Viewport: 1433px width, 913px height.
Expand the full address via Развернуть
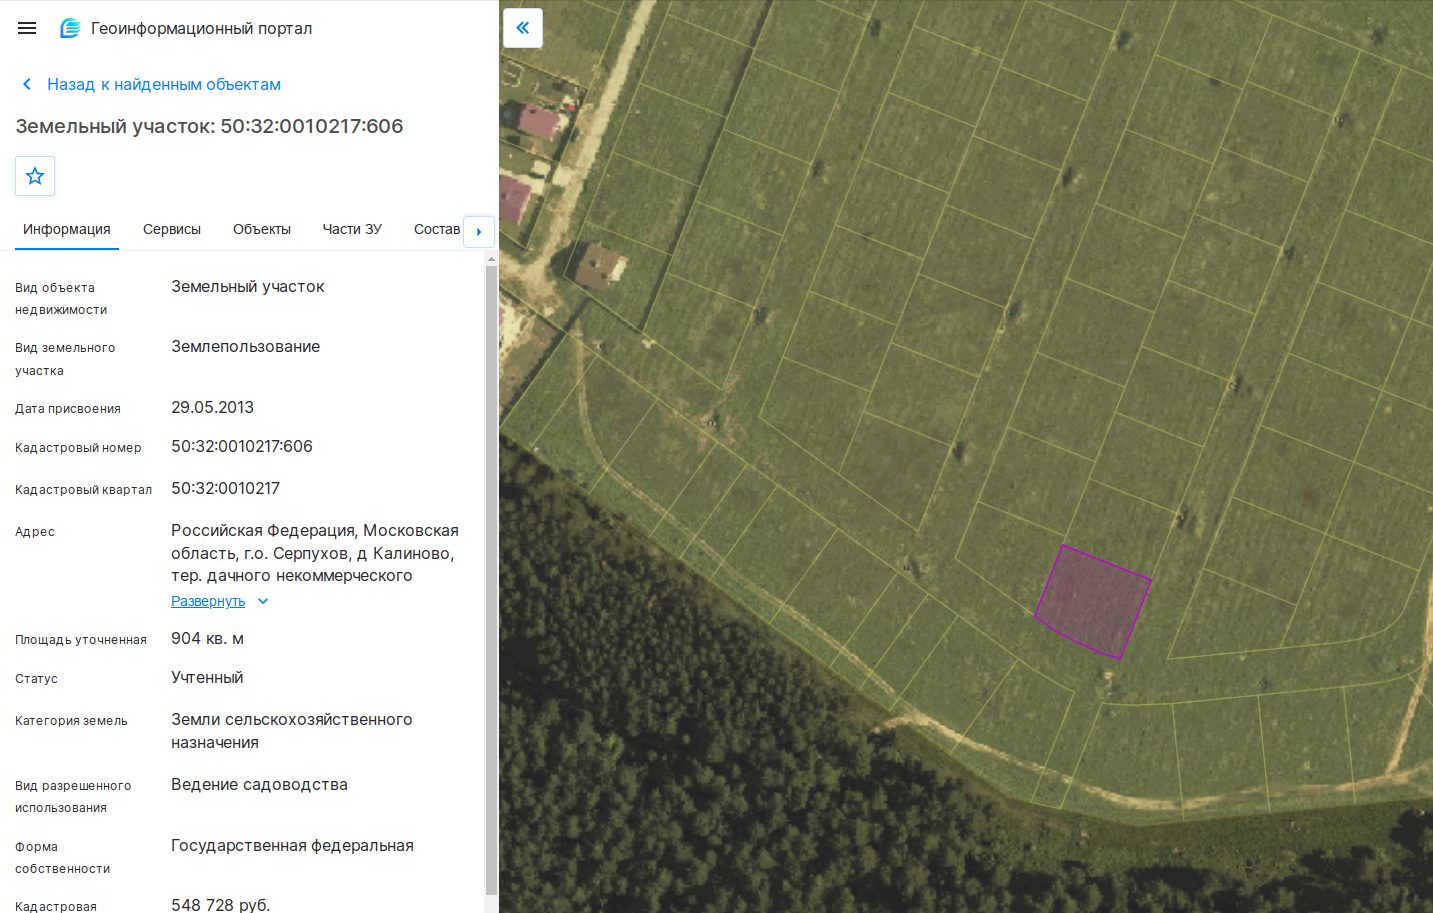208,601
